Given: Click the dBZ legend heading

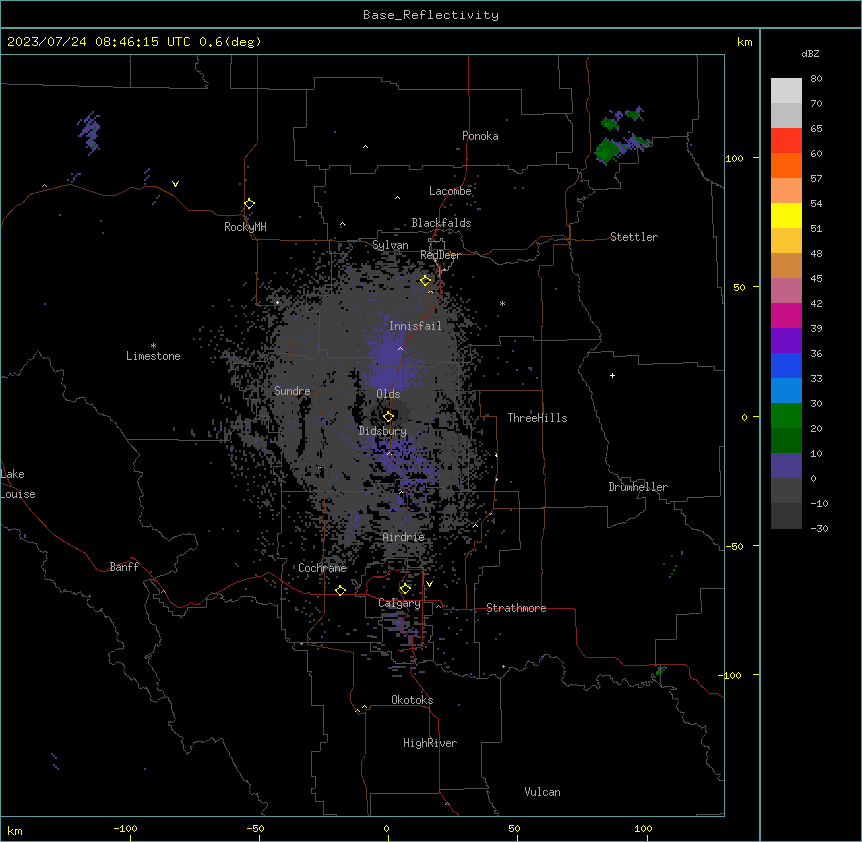Looking at the screenshot, I should (810, 53).
